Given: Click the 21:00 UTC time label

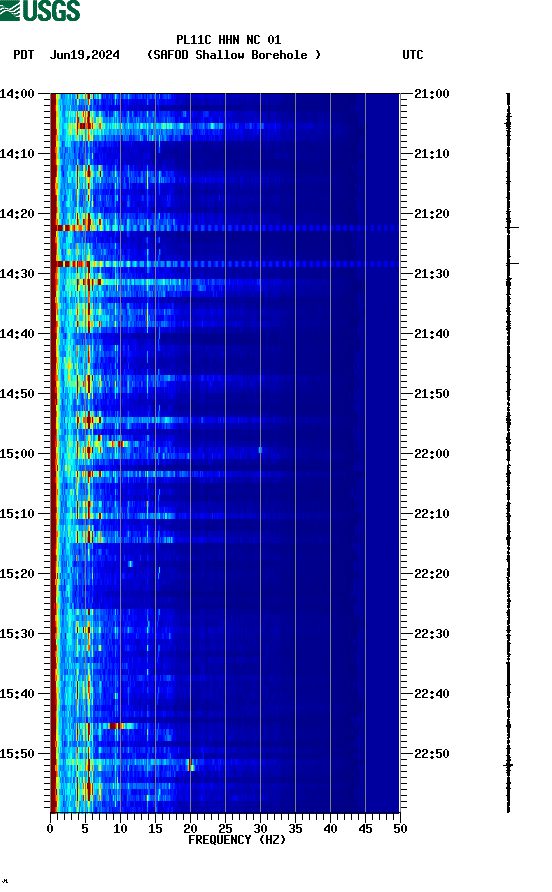Looking at the screenshot, I should point(432,93).
